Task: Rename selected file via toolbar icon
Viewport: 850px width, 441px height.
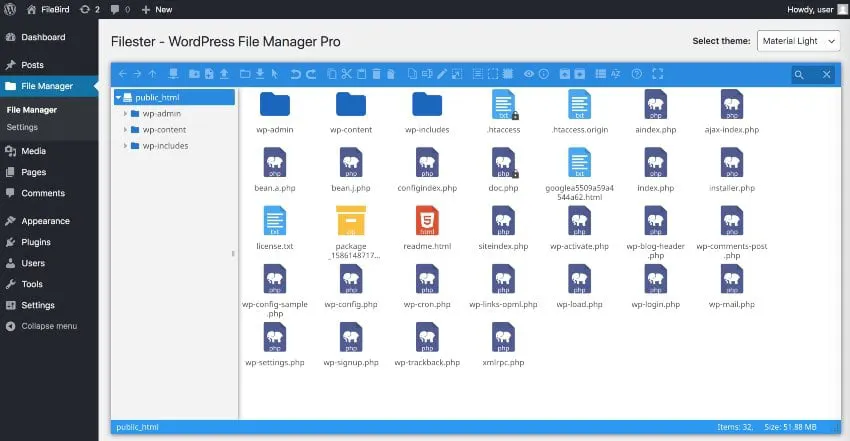Action: pyautogui.click(x=427, y=74)
